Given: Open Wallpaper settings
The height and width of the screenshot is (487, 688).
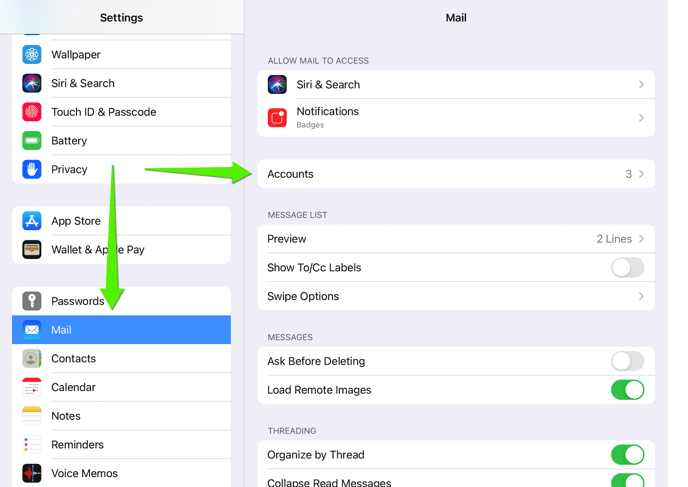Looking at the screenshot, I should (122, 54).
